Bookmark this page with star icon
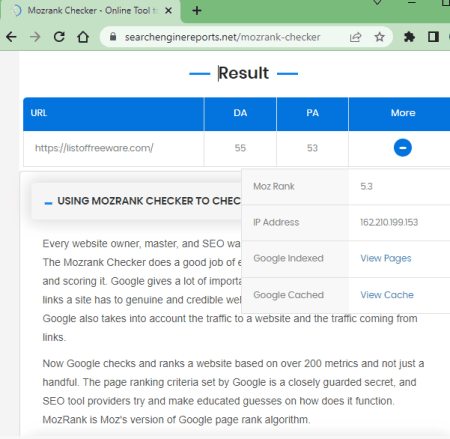Image resolution: width=450 pixels, height=439 pixels. click(379, 37)
